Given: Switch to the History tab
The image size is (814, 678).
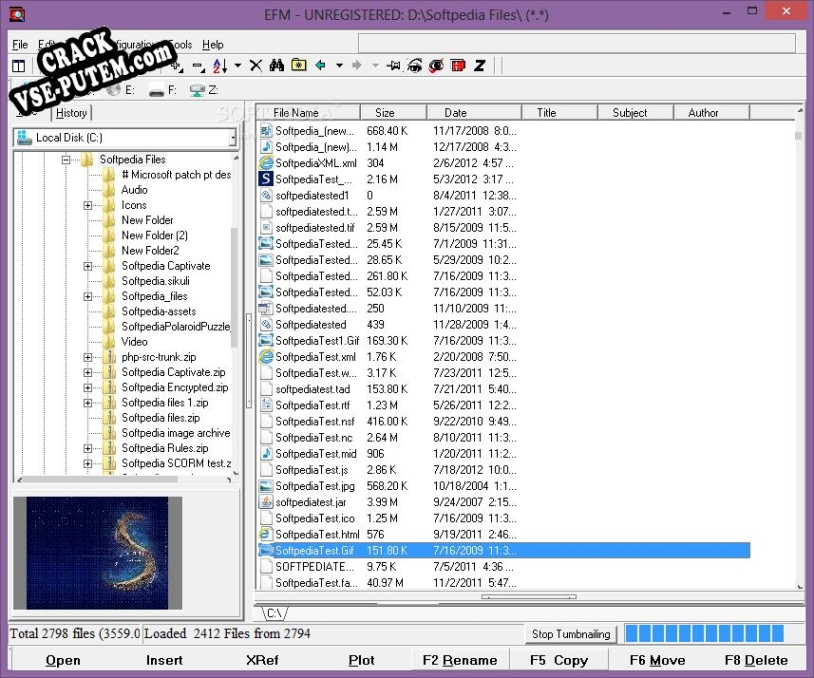Looking at the screenshot, I should click(71, 113).
